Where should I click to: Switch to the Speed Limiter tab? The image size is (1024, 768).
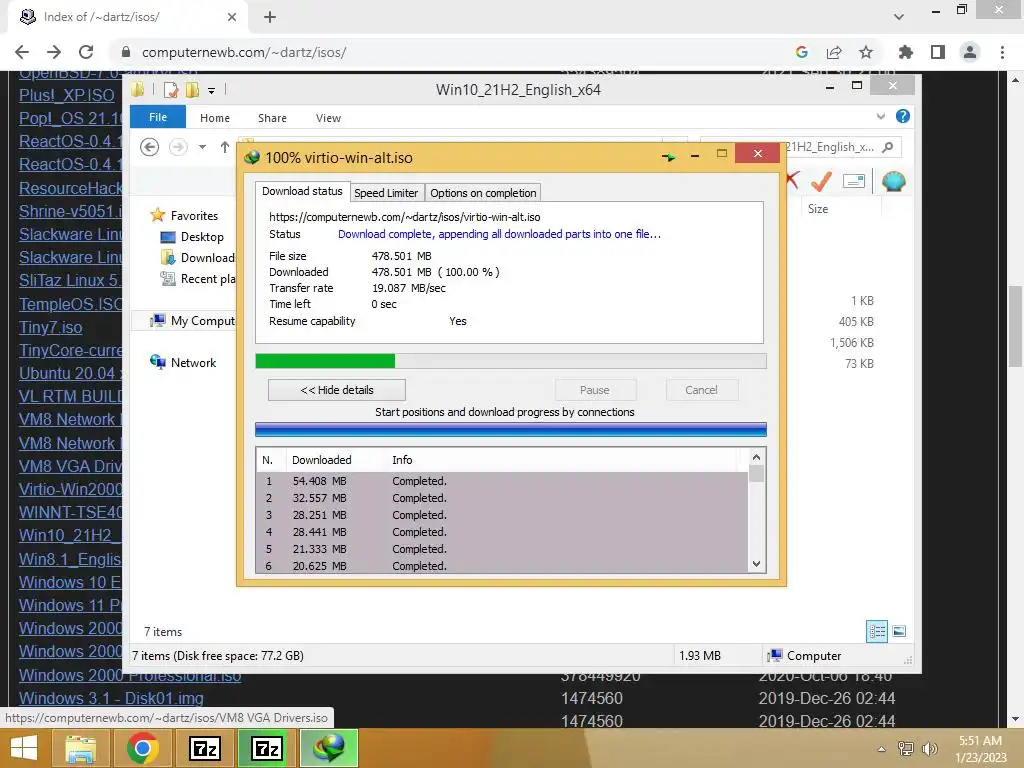point(386,193)
